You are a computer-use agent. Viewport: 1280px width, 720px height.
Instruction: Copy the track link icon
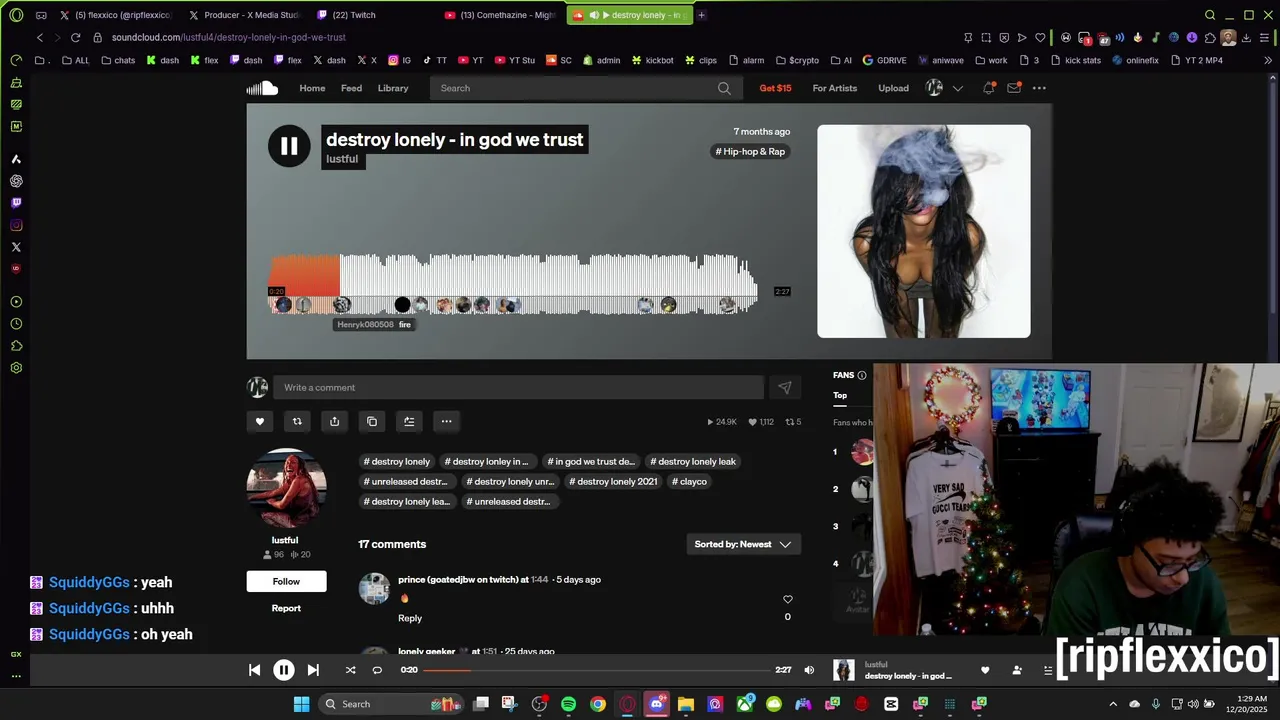click(x=372, y=421)
